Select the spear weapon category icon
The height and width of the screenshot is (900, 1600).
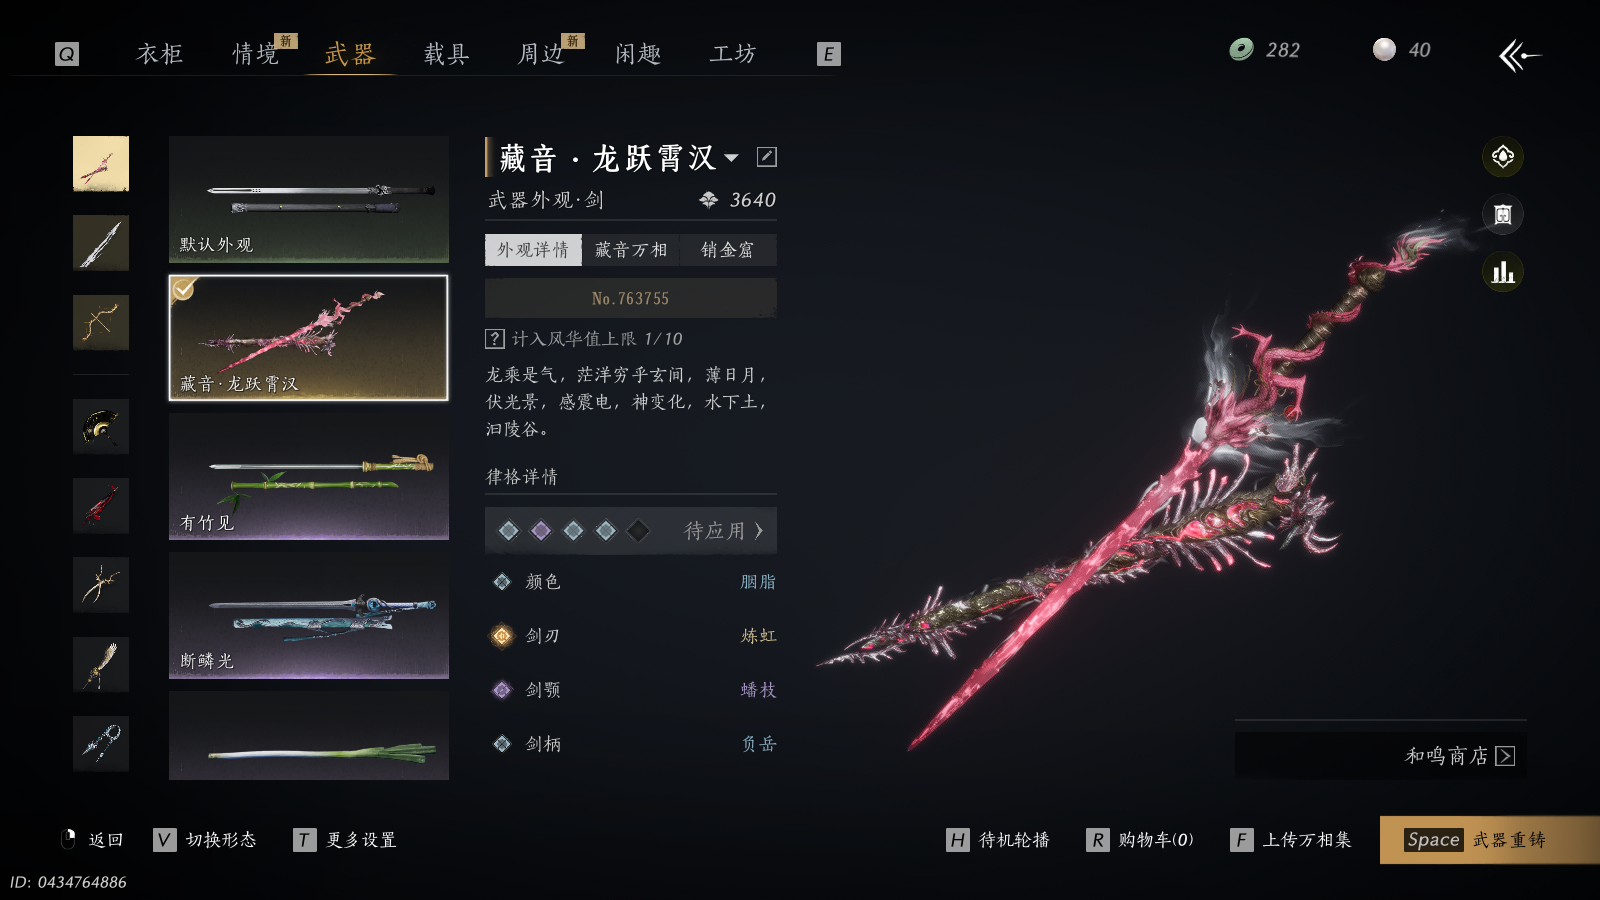(x=101, y=243)
